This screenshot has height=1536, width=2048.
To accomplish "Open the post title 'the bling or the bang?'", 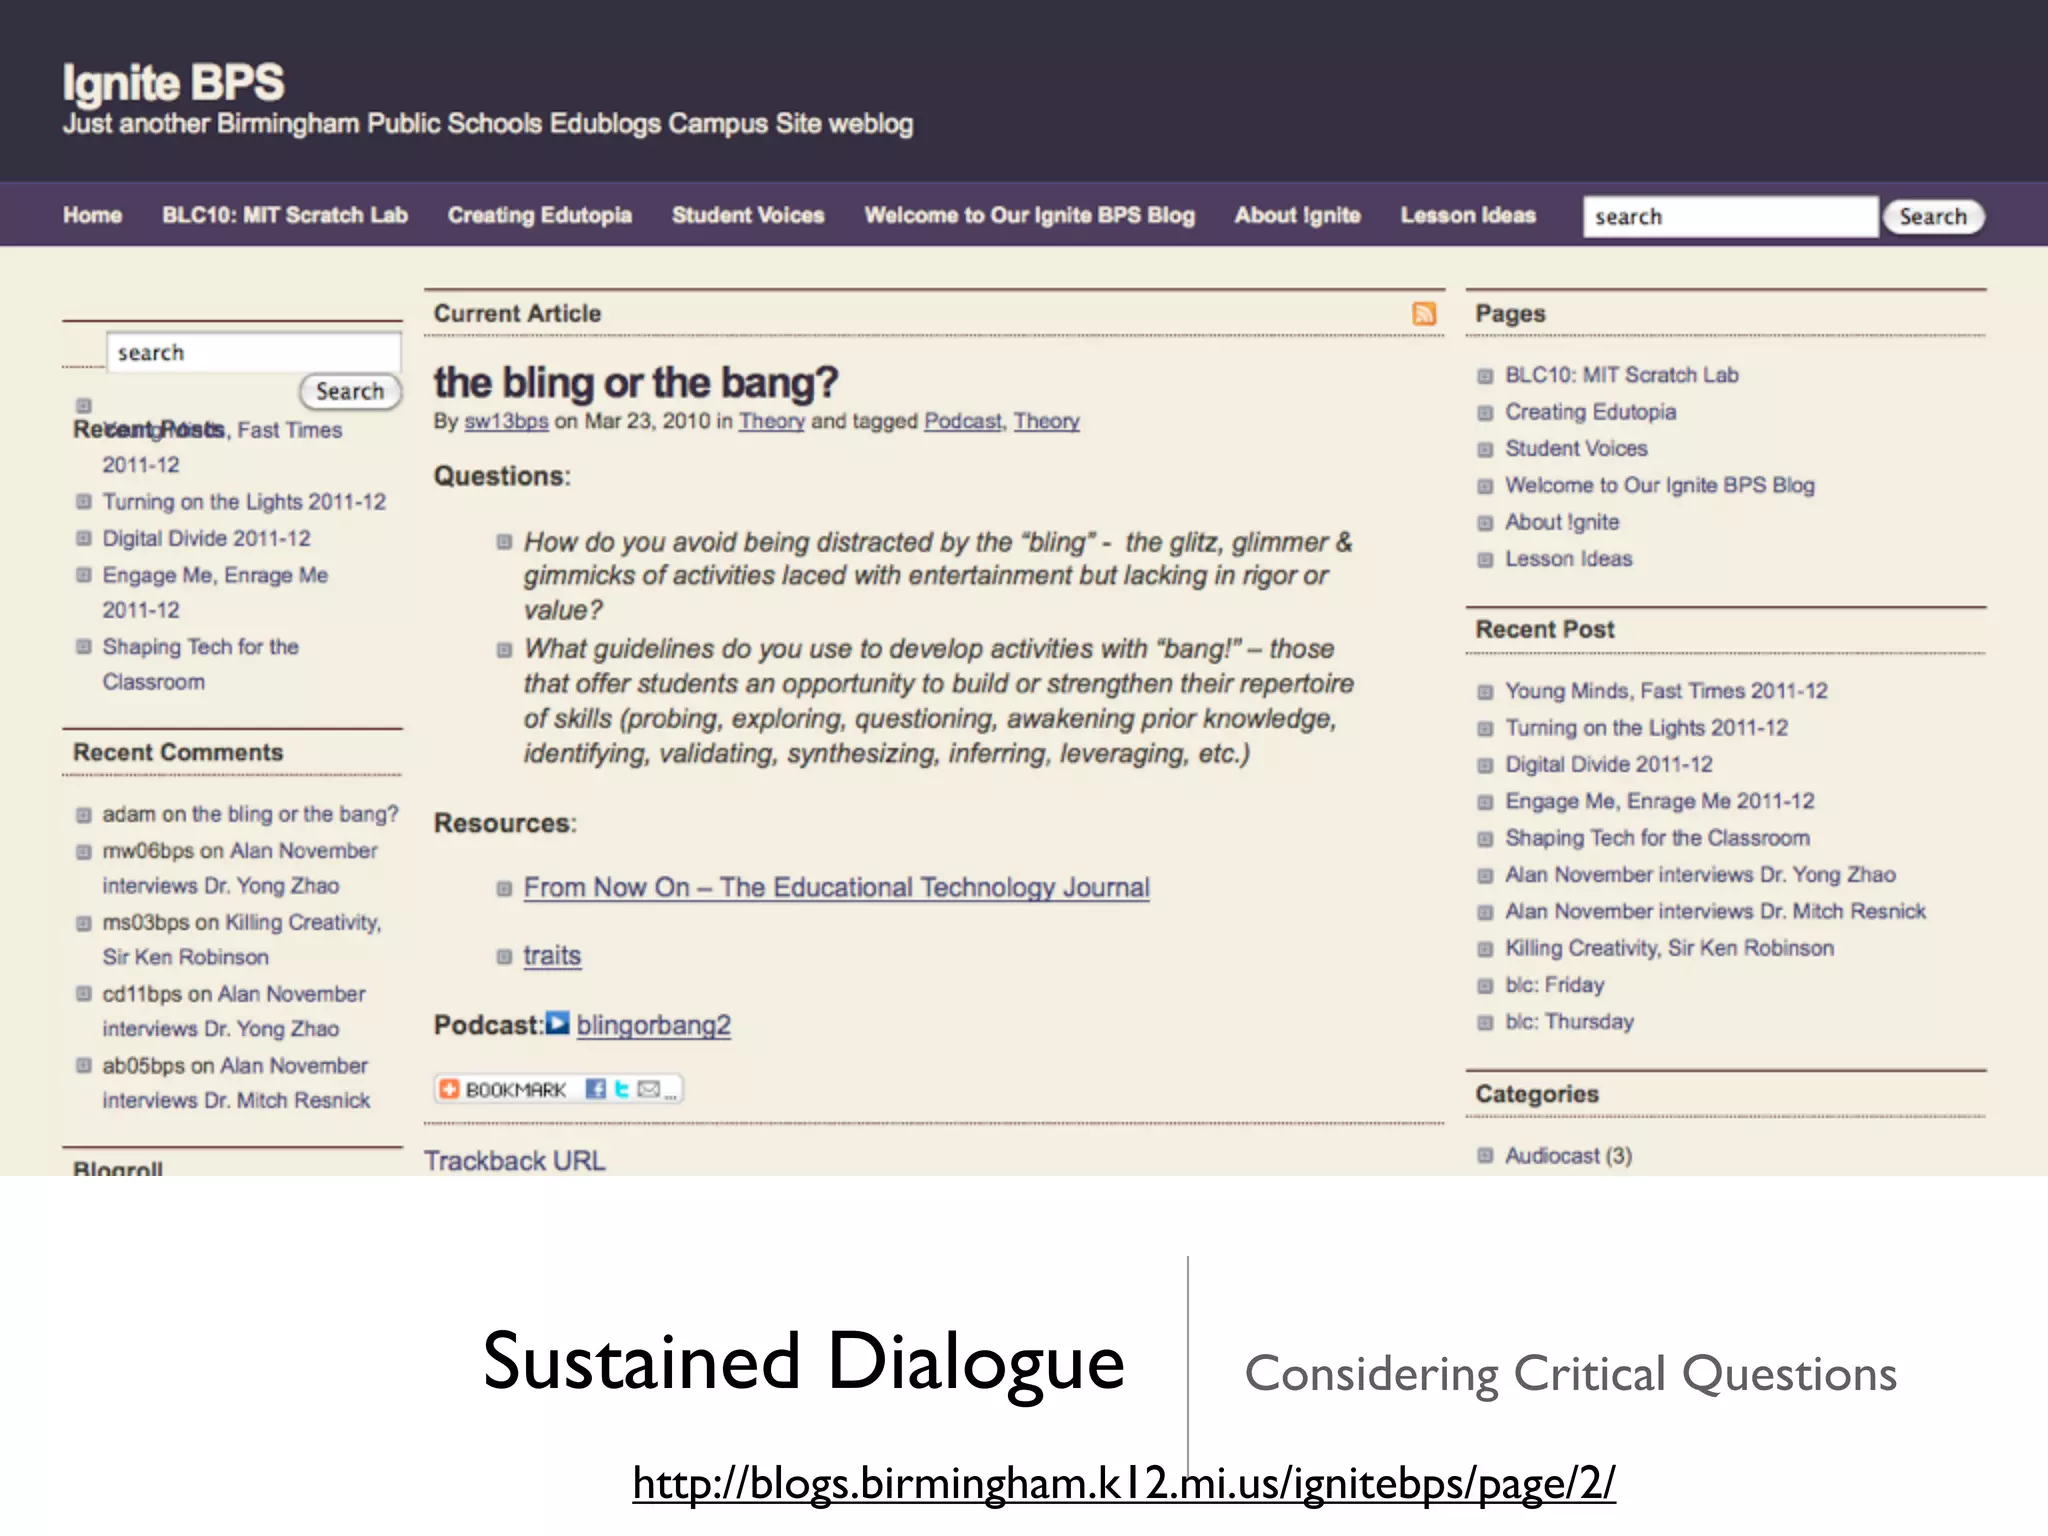I will (635, 383).
